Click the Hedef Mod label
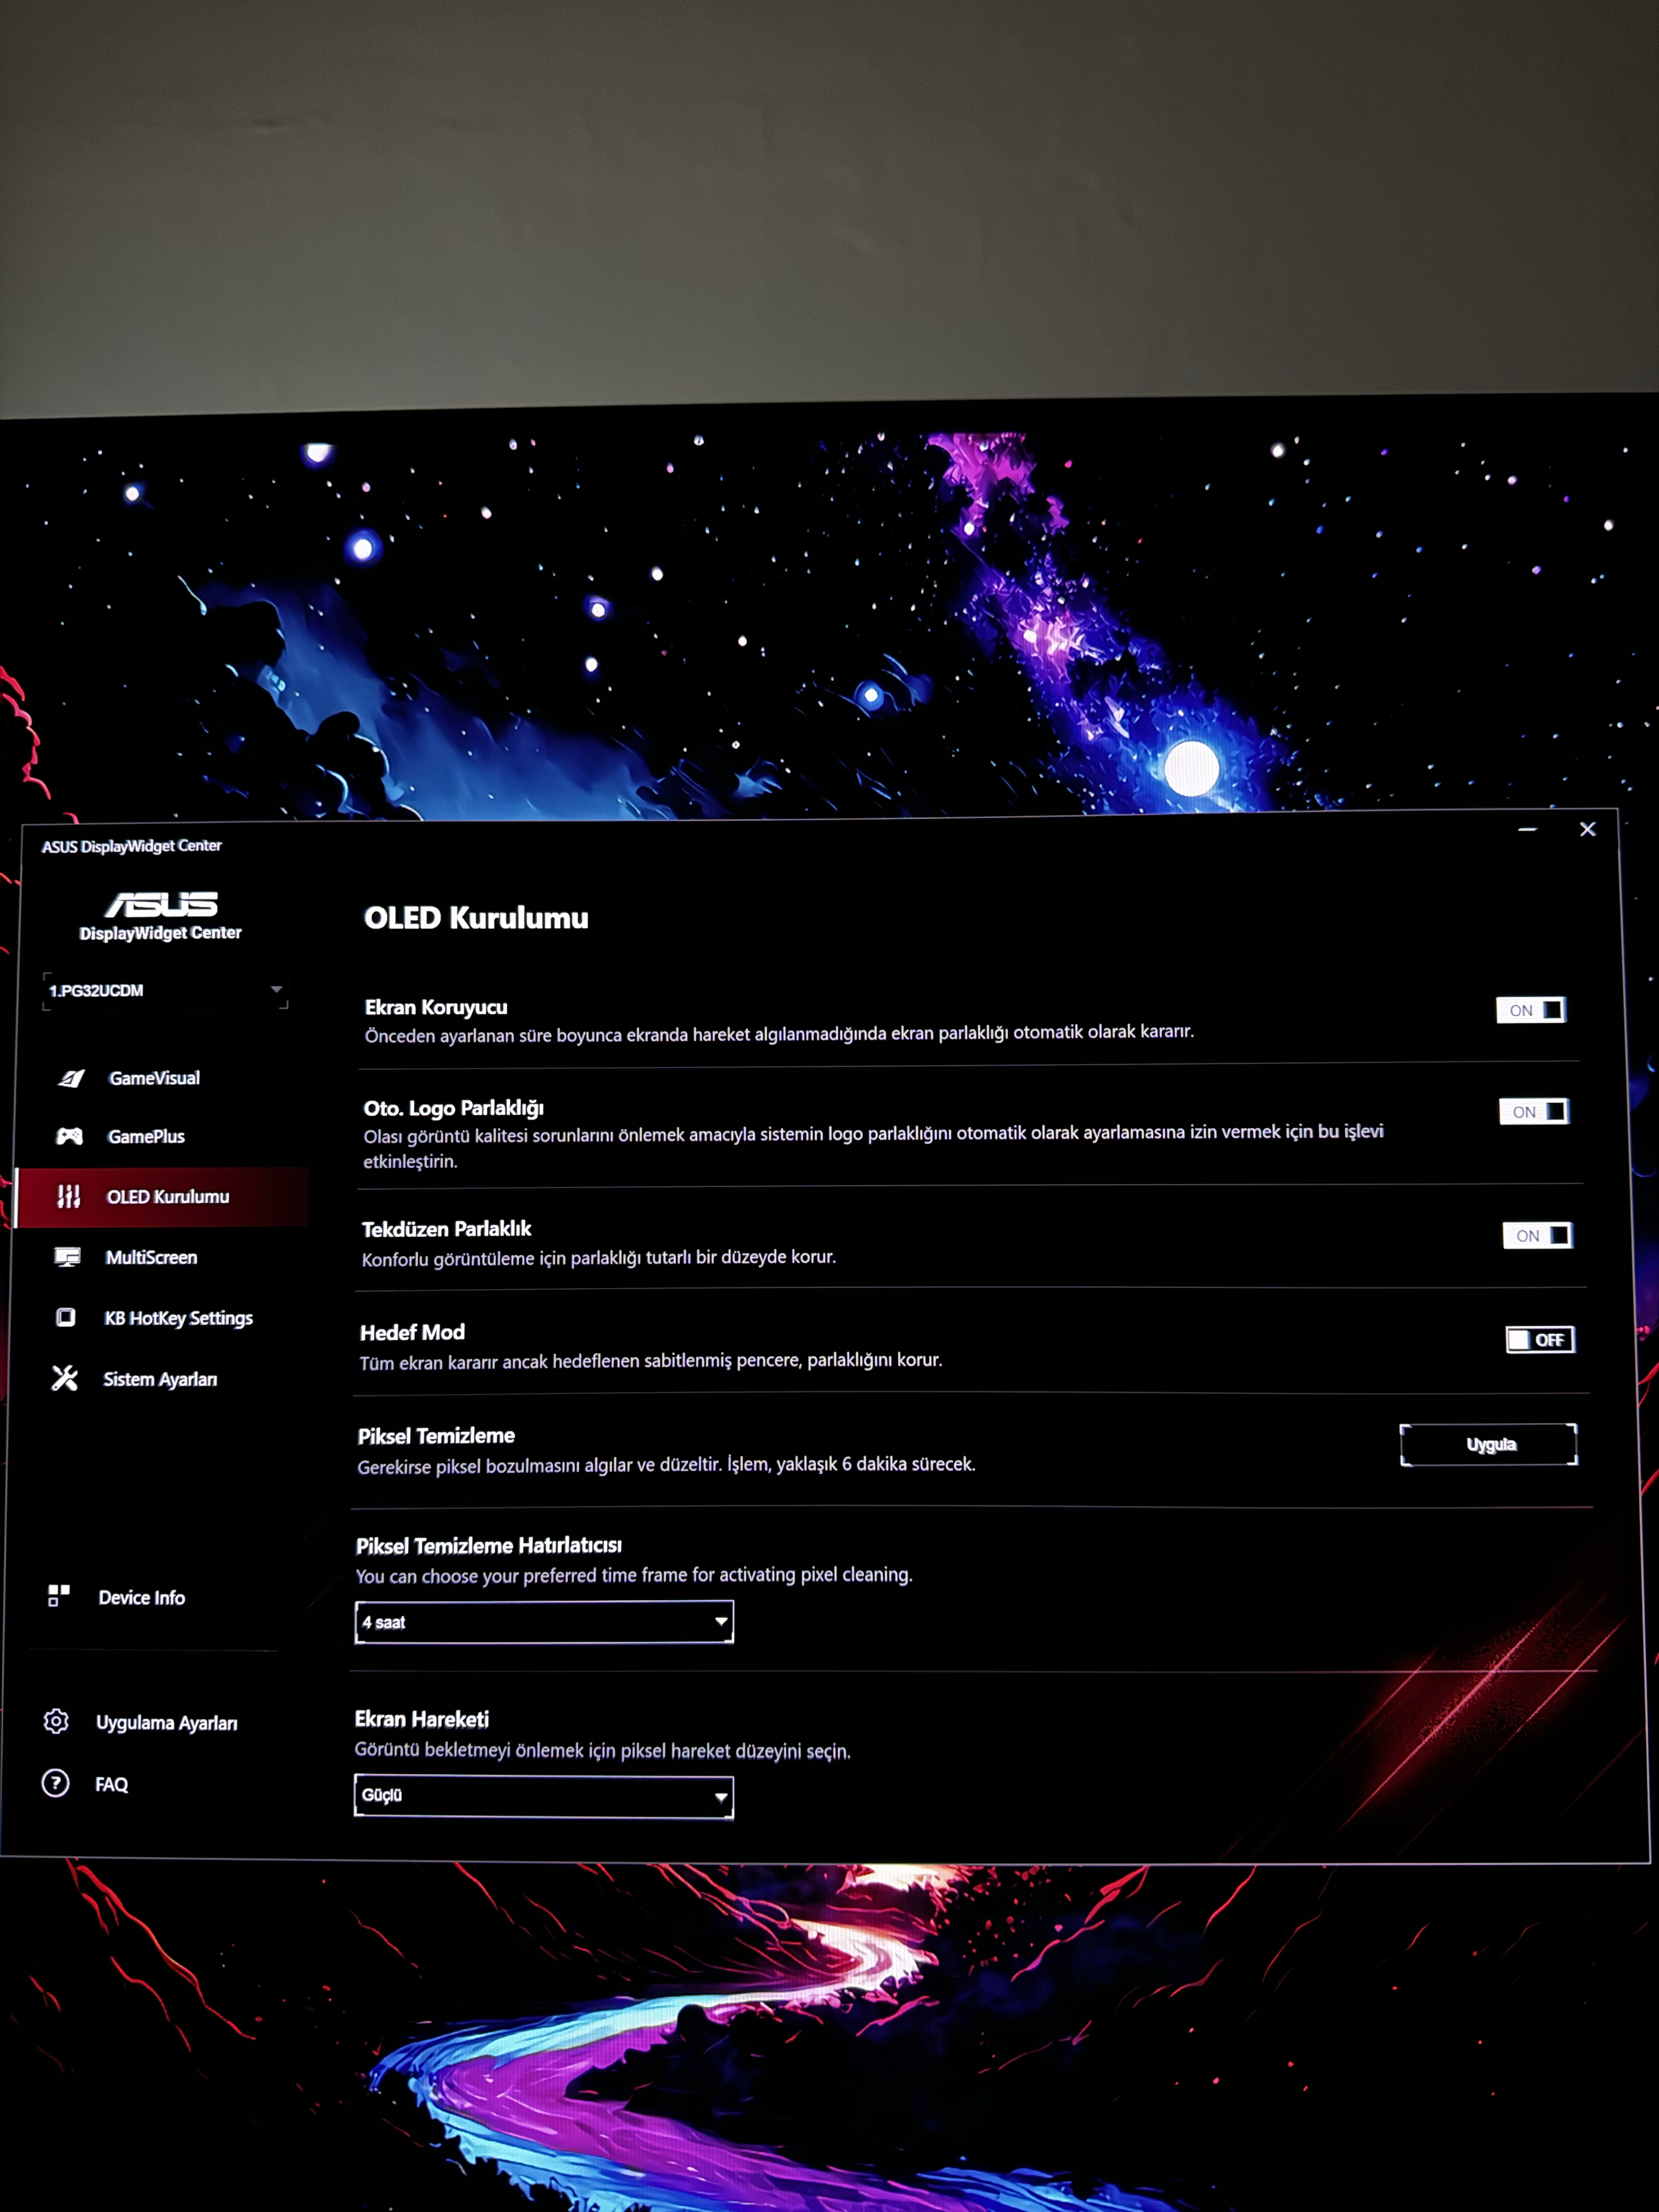 [x=412, y=1332]
